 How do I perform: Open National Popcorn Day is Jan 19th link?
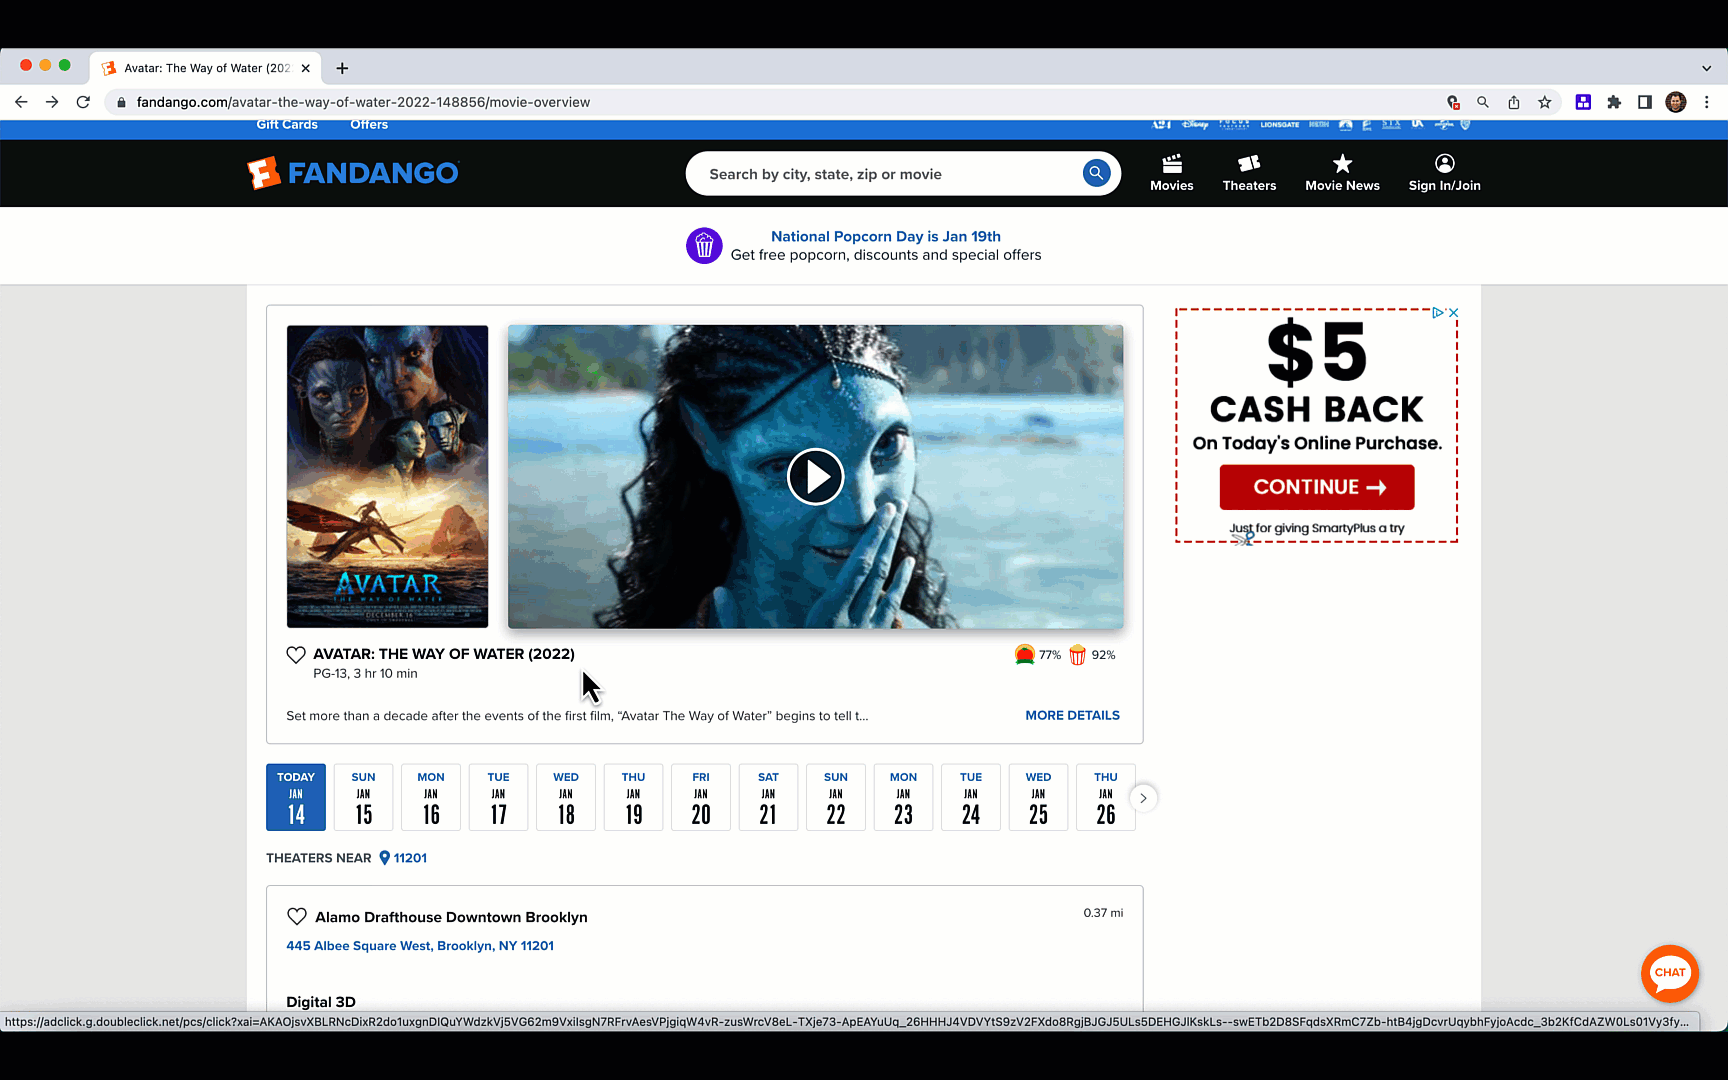point(885,236)
